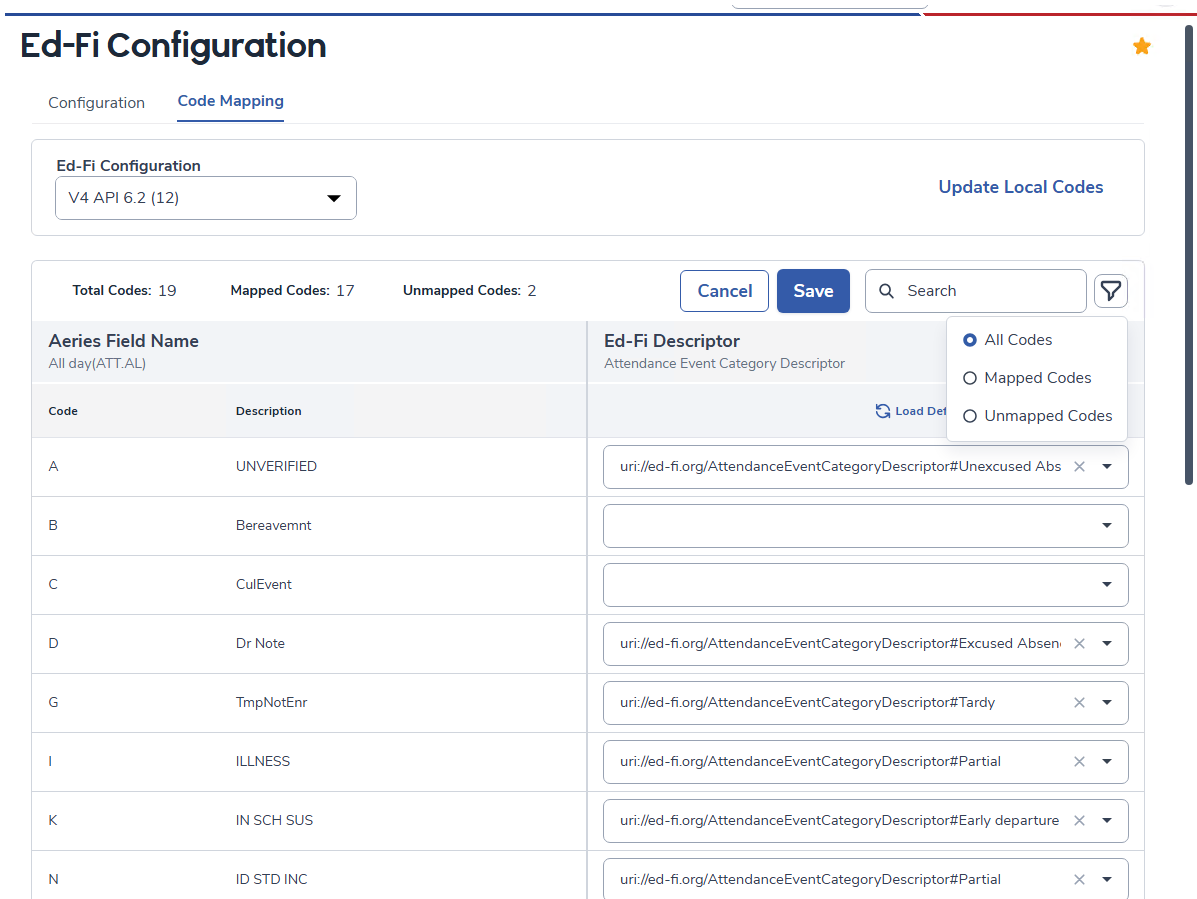Switch to the Configuration tab
The image size is (1197, 899).
96,102
